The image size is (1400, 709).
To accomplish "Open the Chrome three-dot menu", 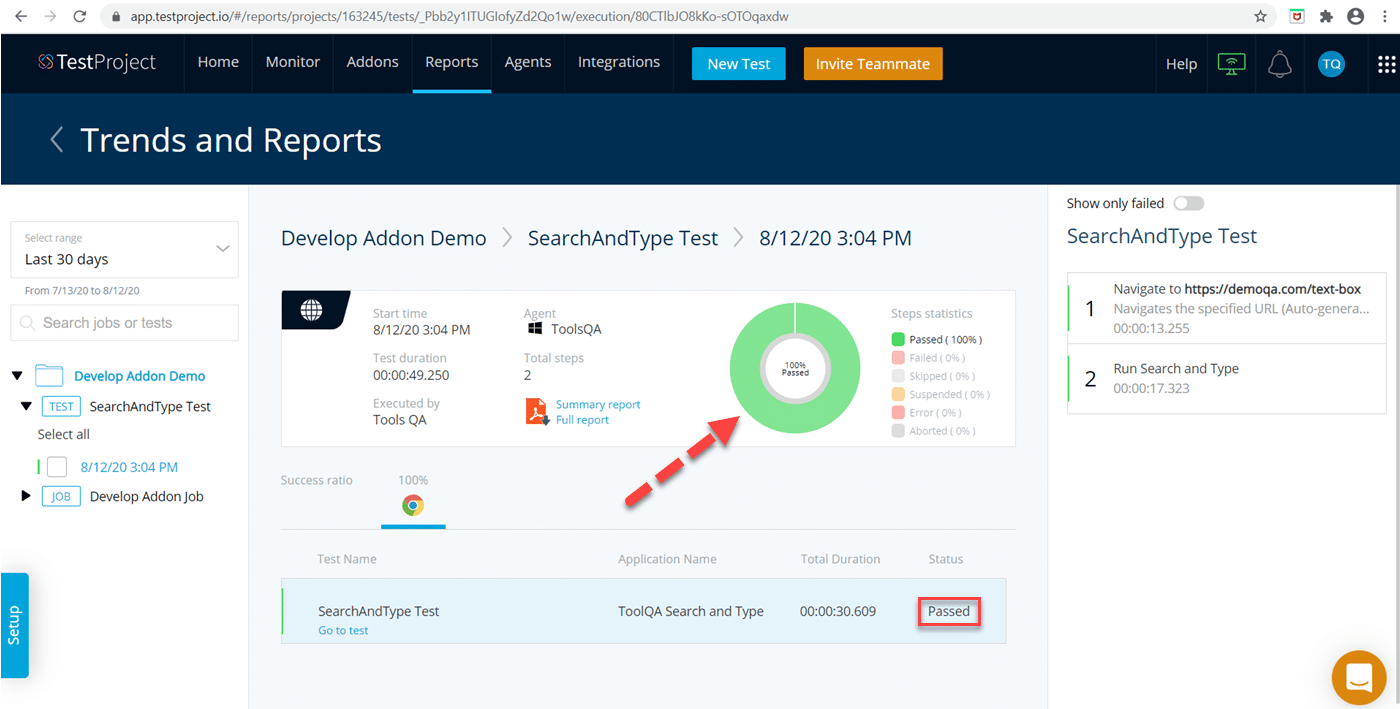I will [x=1384, y=16].
